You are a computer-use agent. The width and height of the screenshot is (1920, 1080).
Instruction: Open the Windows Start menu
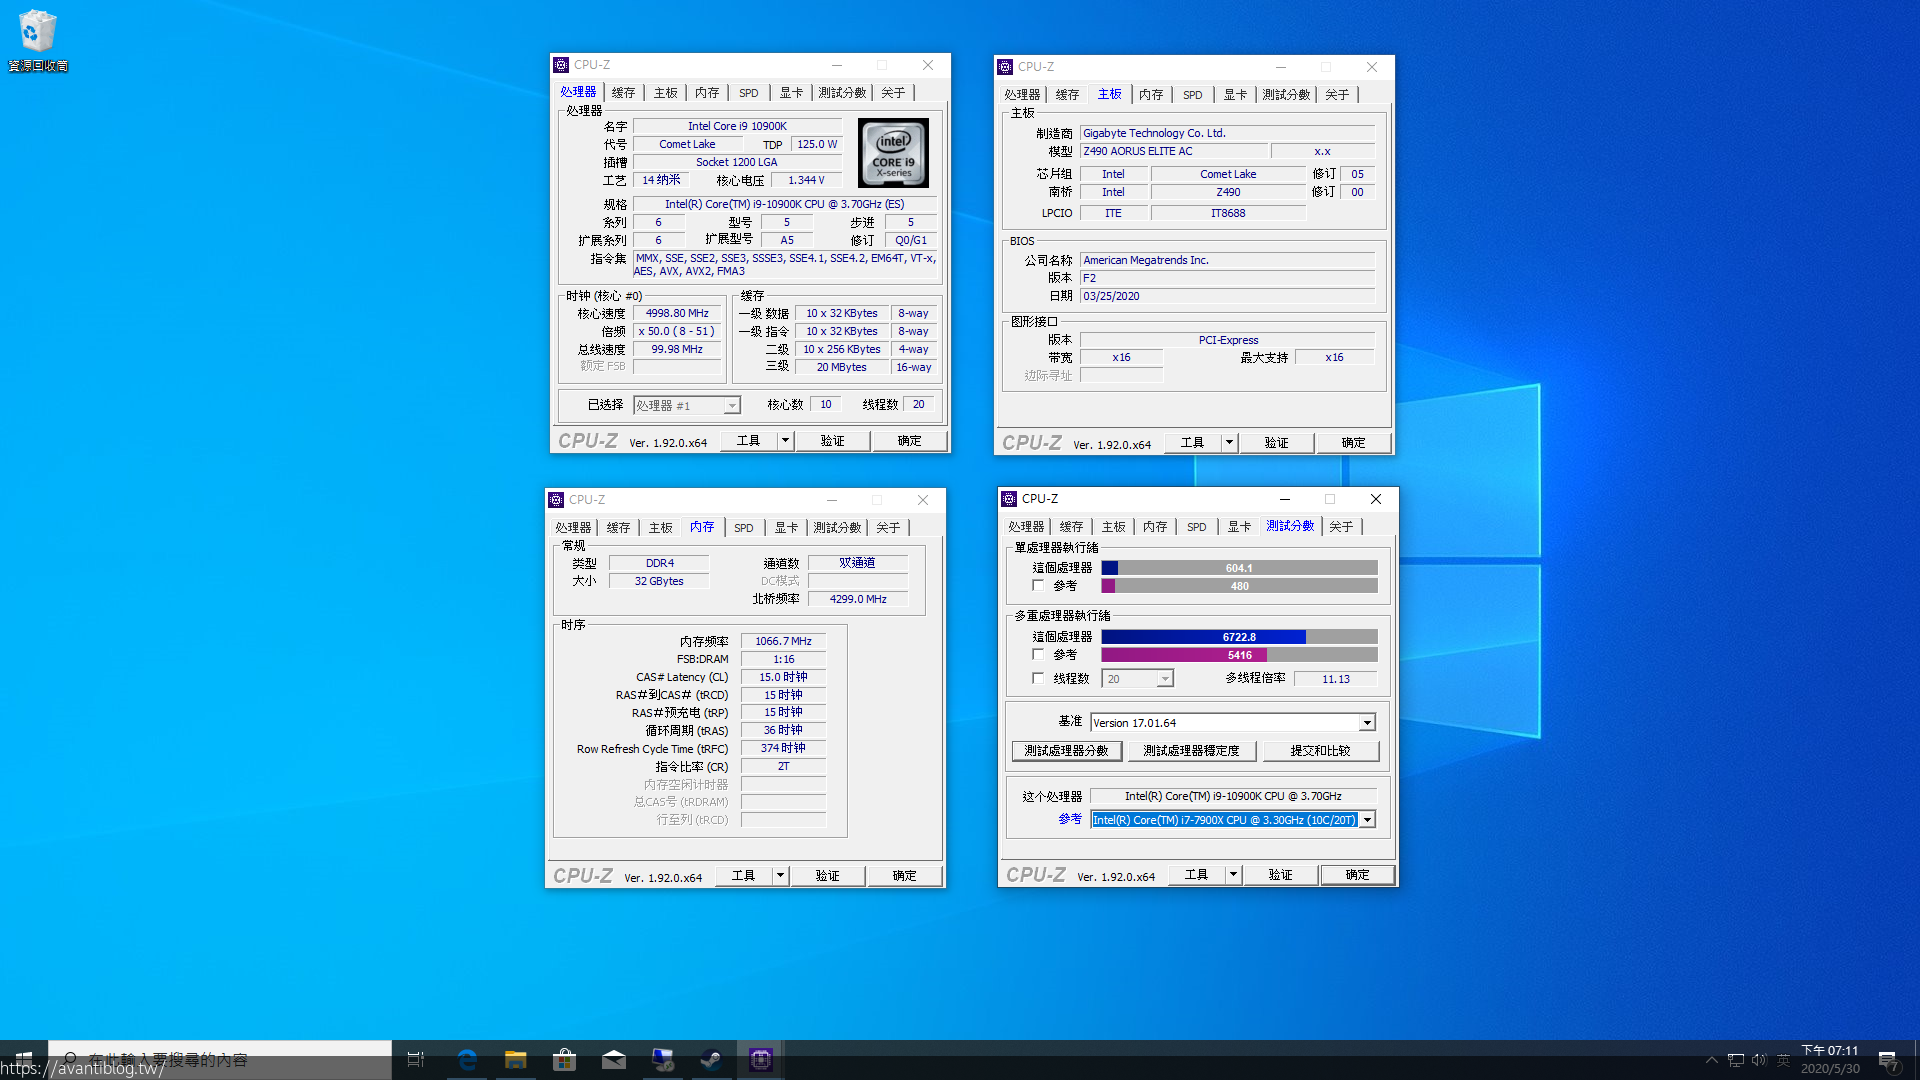tap(24, 1059)
